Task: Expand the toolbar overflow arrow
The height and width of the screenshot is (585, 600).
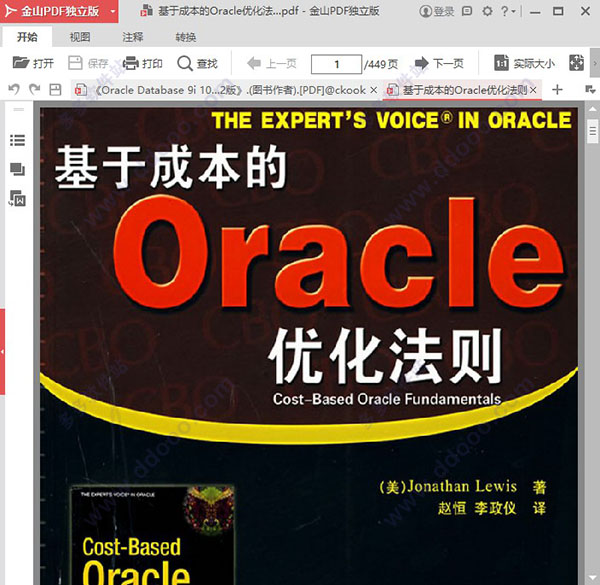Action: (x=595, y=63)
